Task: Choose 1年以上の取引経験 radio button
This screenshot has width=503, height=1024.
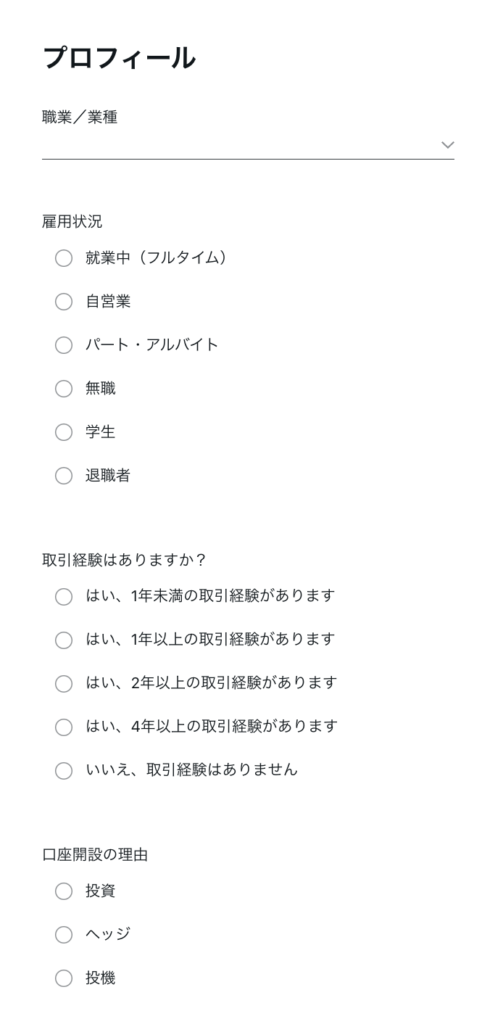Action: pyautogui.click(x=63, y=640)
